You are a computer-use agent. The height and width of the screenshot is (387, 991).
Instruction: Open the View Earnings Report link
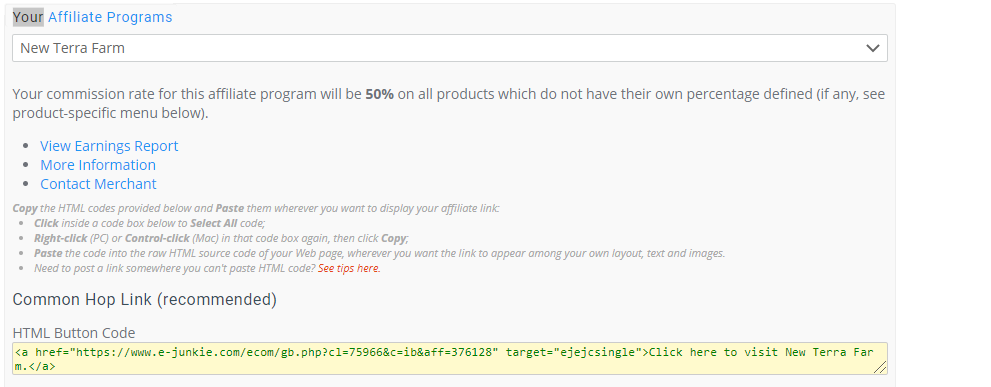click(x=109, y=146)
